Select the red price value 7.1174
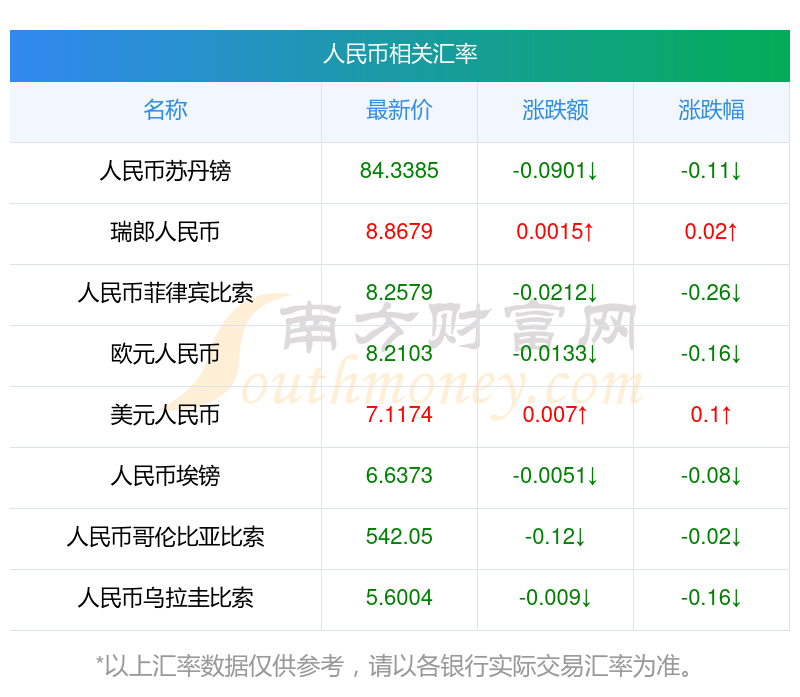This screenshot has height=697, width=800. 399,415
